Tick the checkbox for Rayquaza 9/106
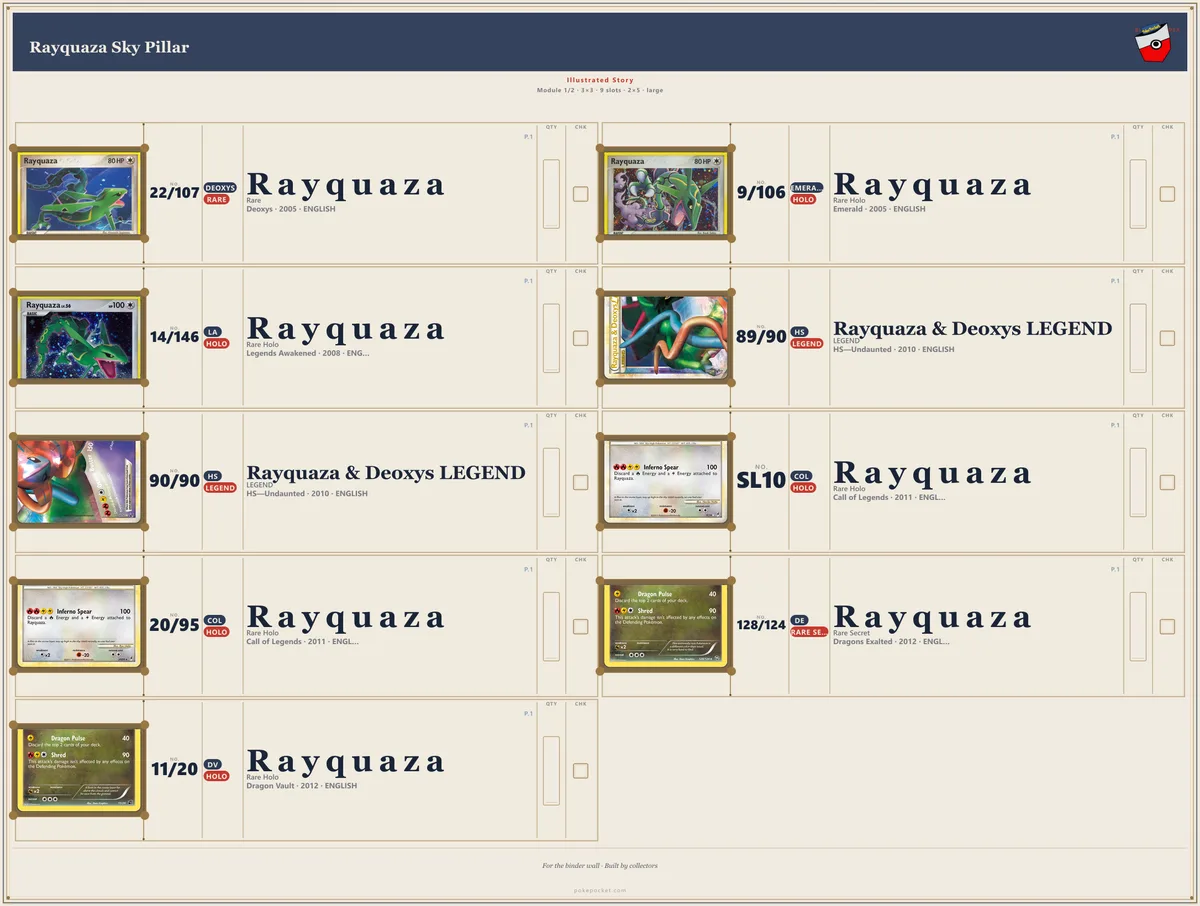 click(x=1167, y=194)
